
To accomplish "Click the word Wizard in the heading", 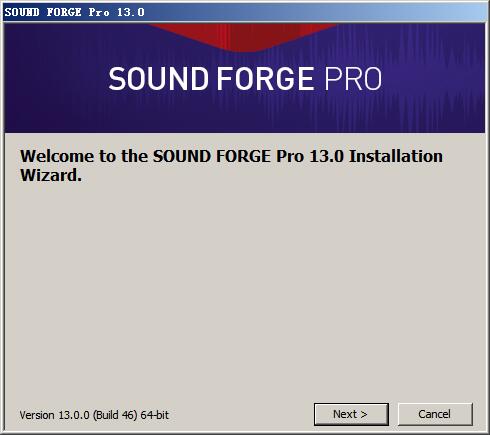I will pos(51,175).
